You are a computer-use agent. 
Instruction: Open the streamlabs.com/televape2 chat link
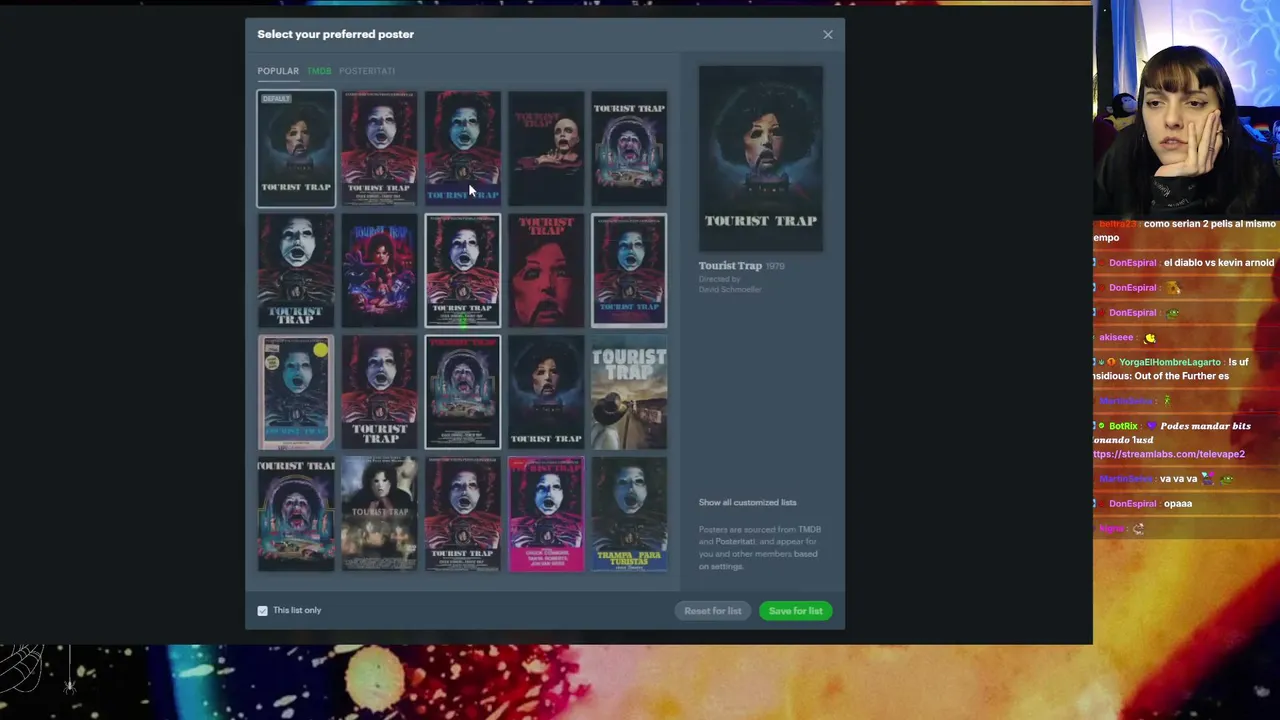(1169, 454)
